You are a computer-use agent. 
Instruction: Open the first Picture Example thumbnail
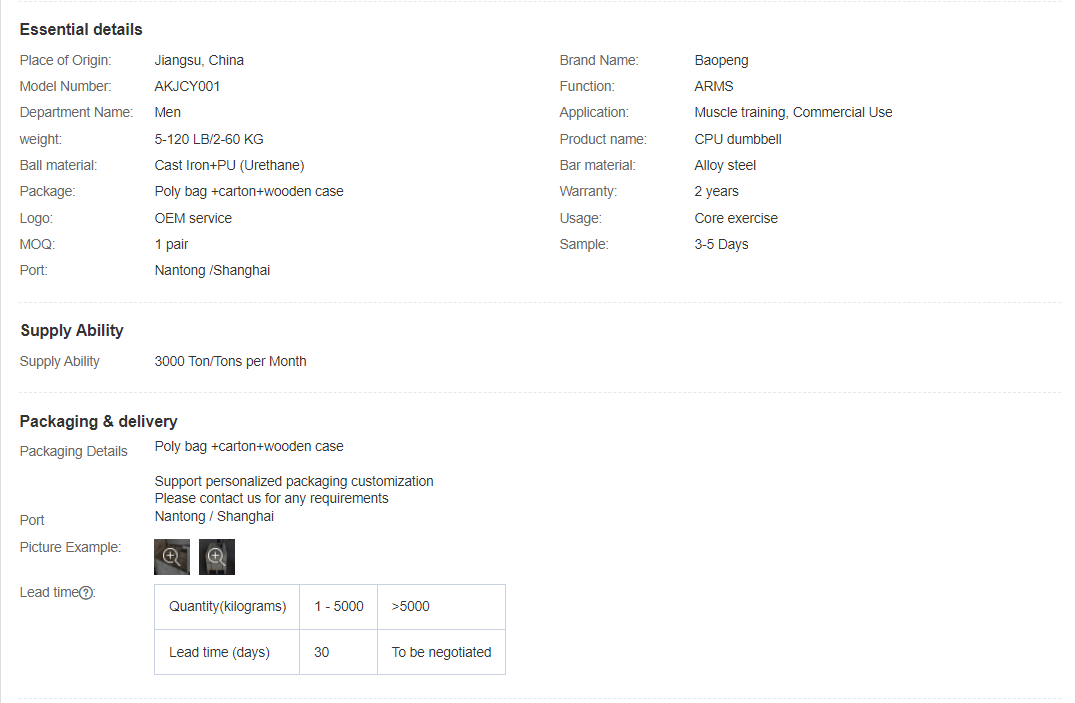171,557
